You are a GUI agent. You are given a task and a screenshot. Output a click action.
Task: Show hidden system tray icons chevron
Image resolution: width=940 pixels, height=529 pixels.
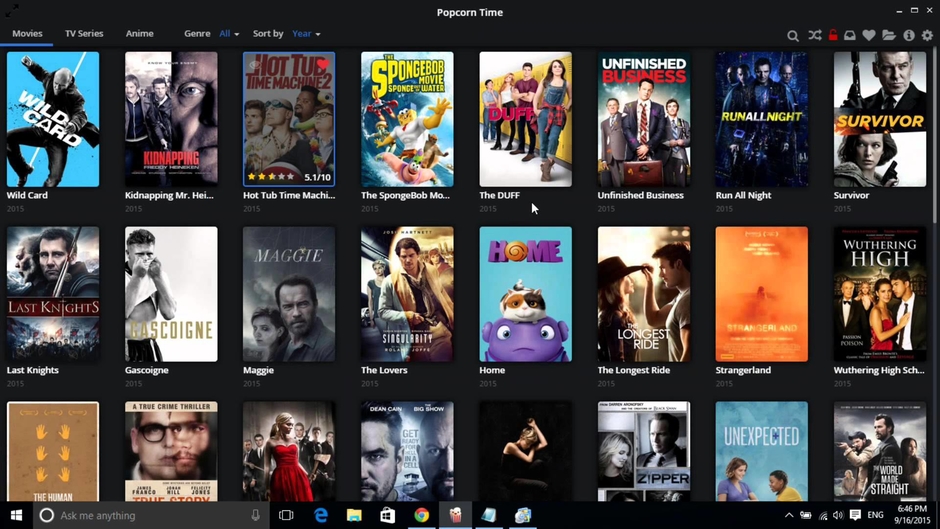click(789, 515)
